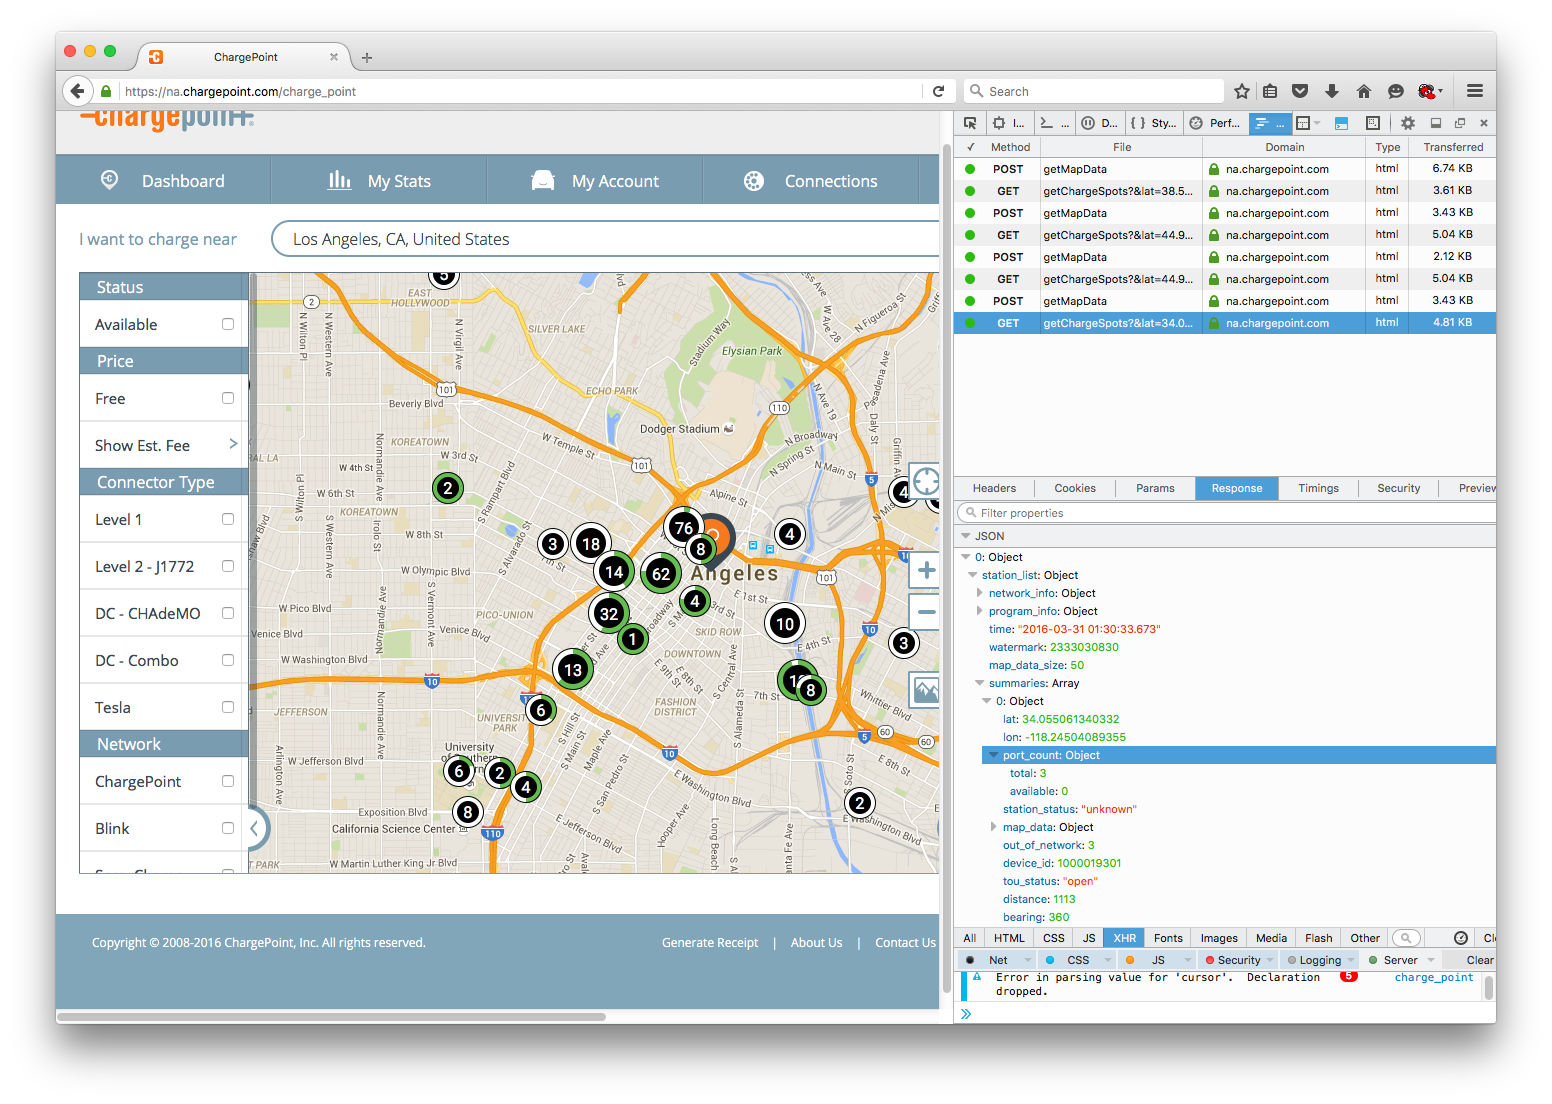Open the Generate Receipt link
The height and width of the screenshot is (1104, 1552).
click(710, 942)
